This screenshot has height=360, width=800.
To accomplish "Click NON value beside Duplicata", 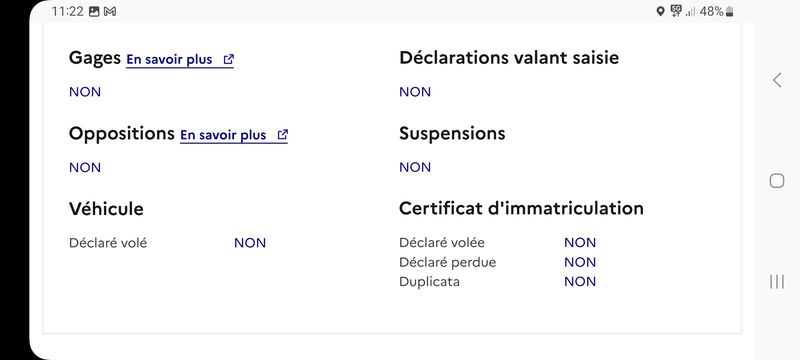I will (580, 281).
